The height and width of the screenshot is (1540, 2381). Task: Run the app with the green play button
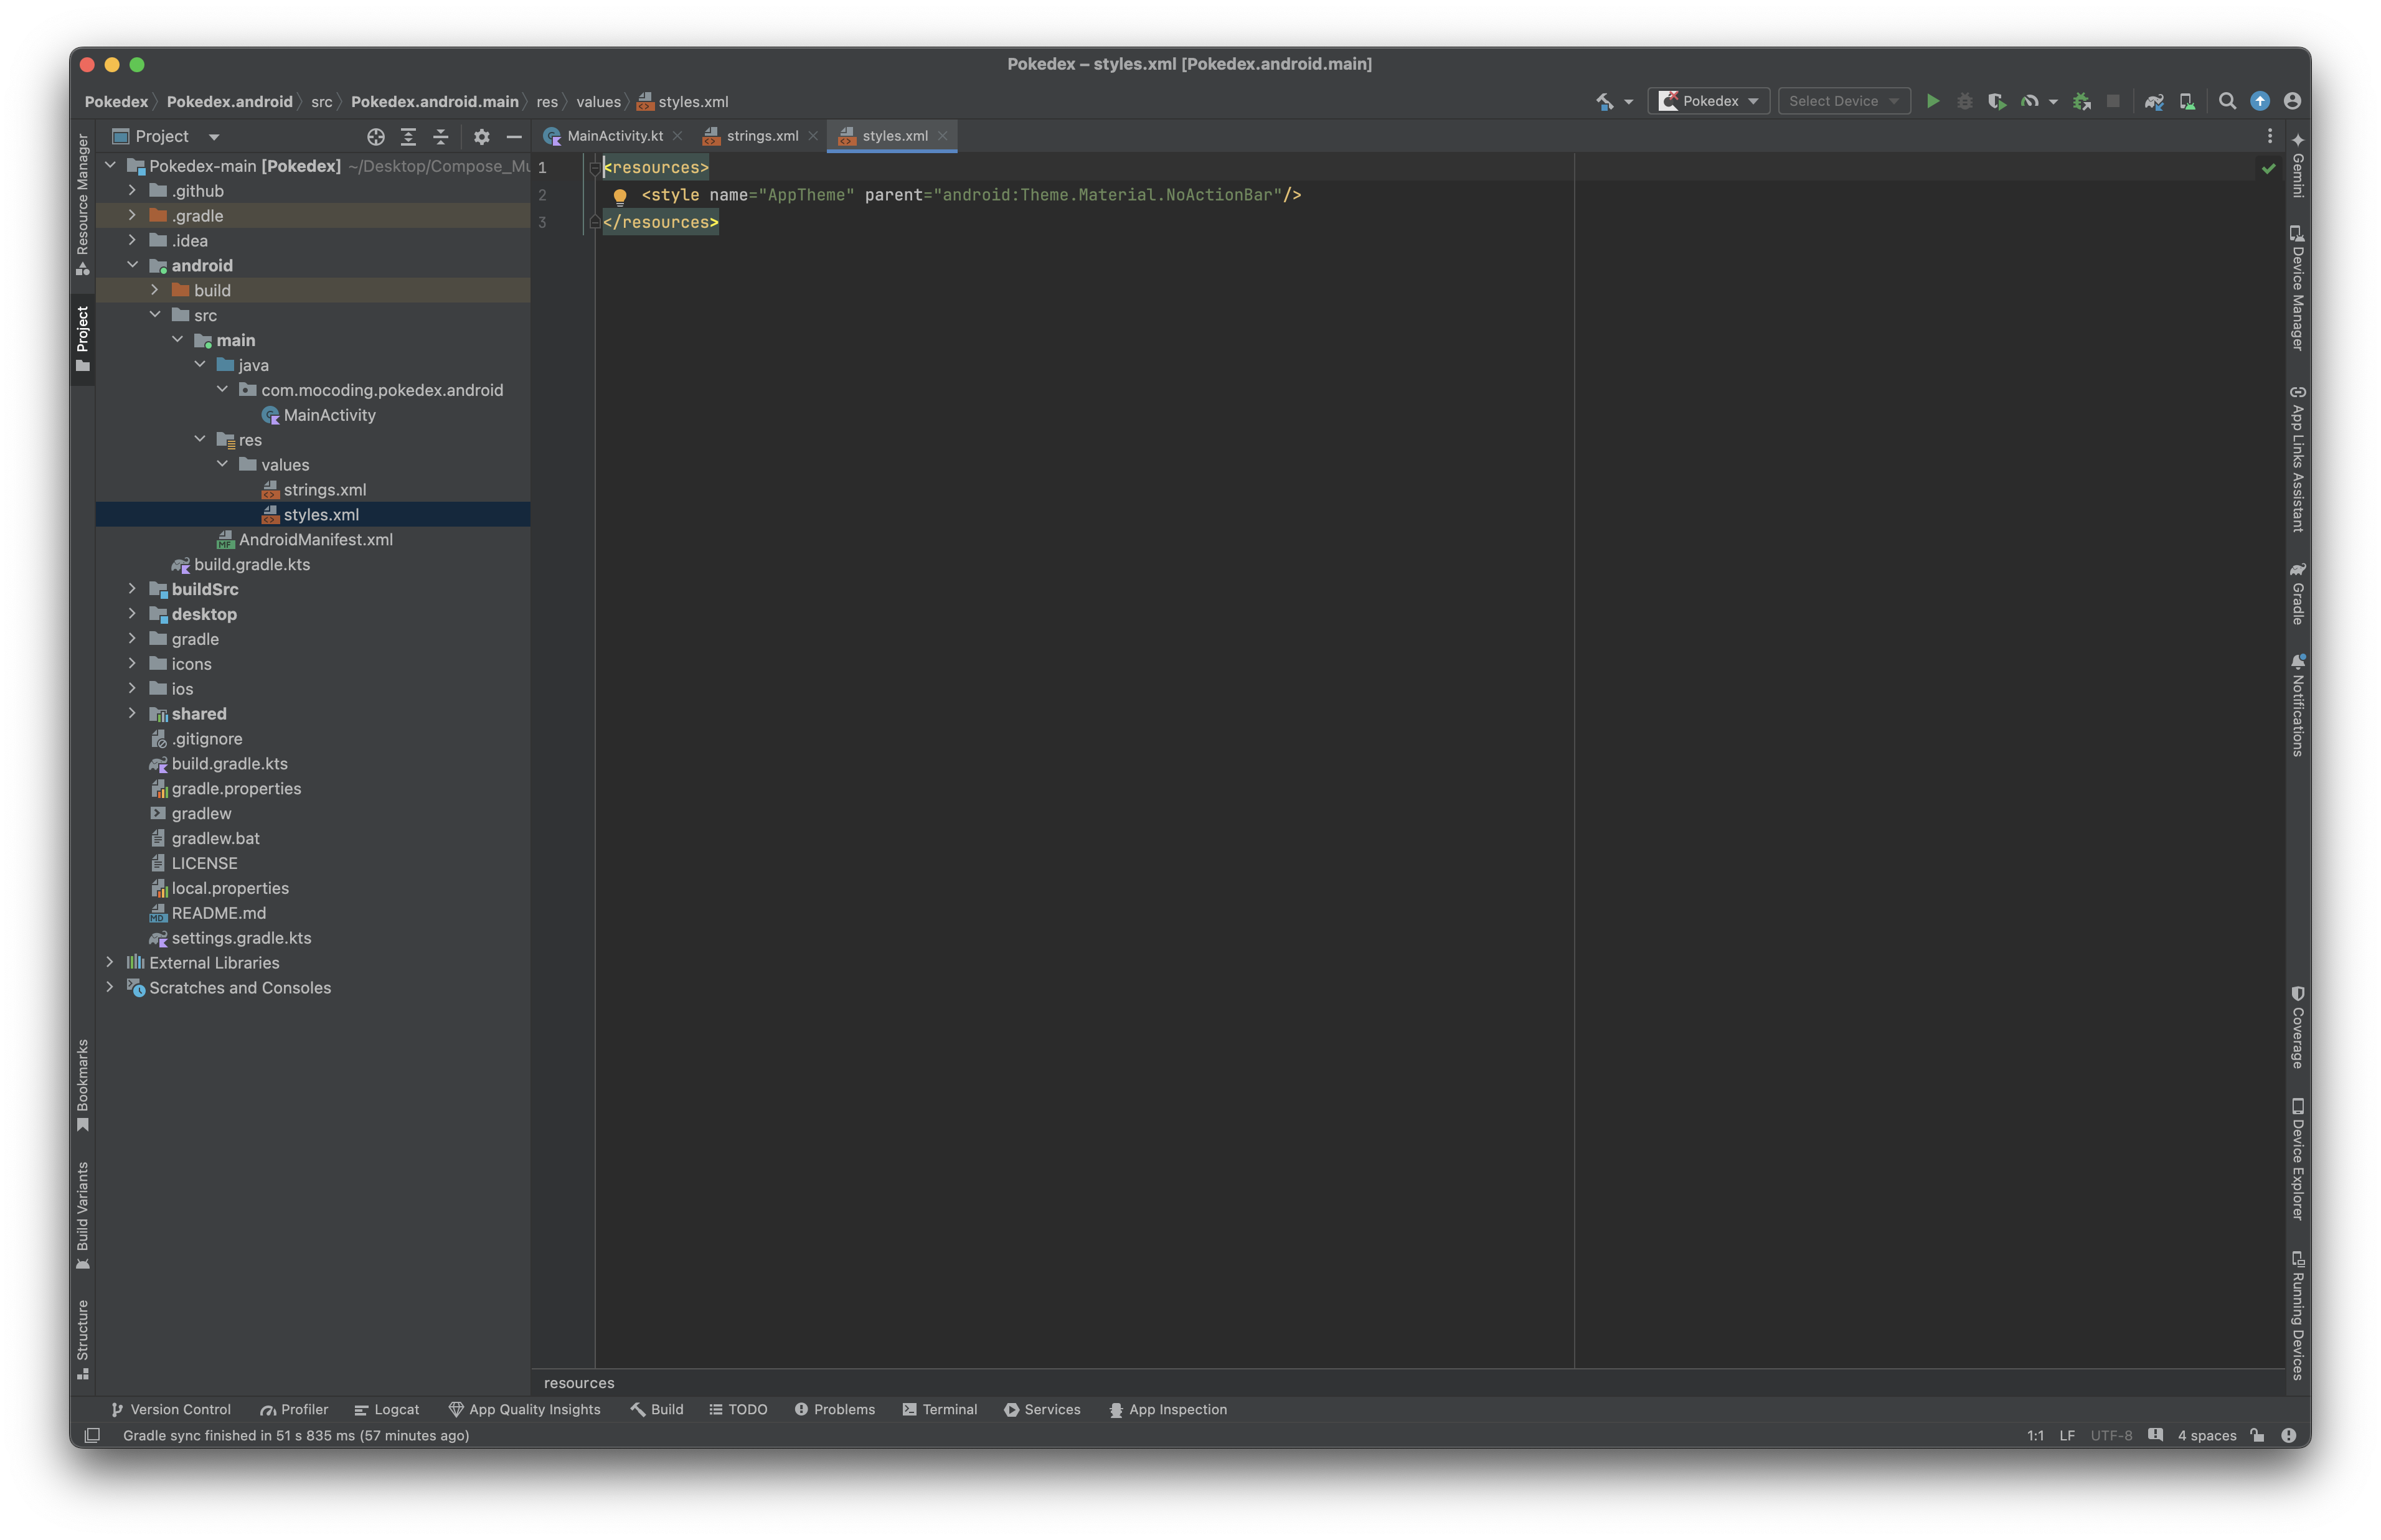click(1932, 101)
